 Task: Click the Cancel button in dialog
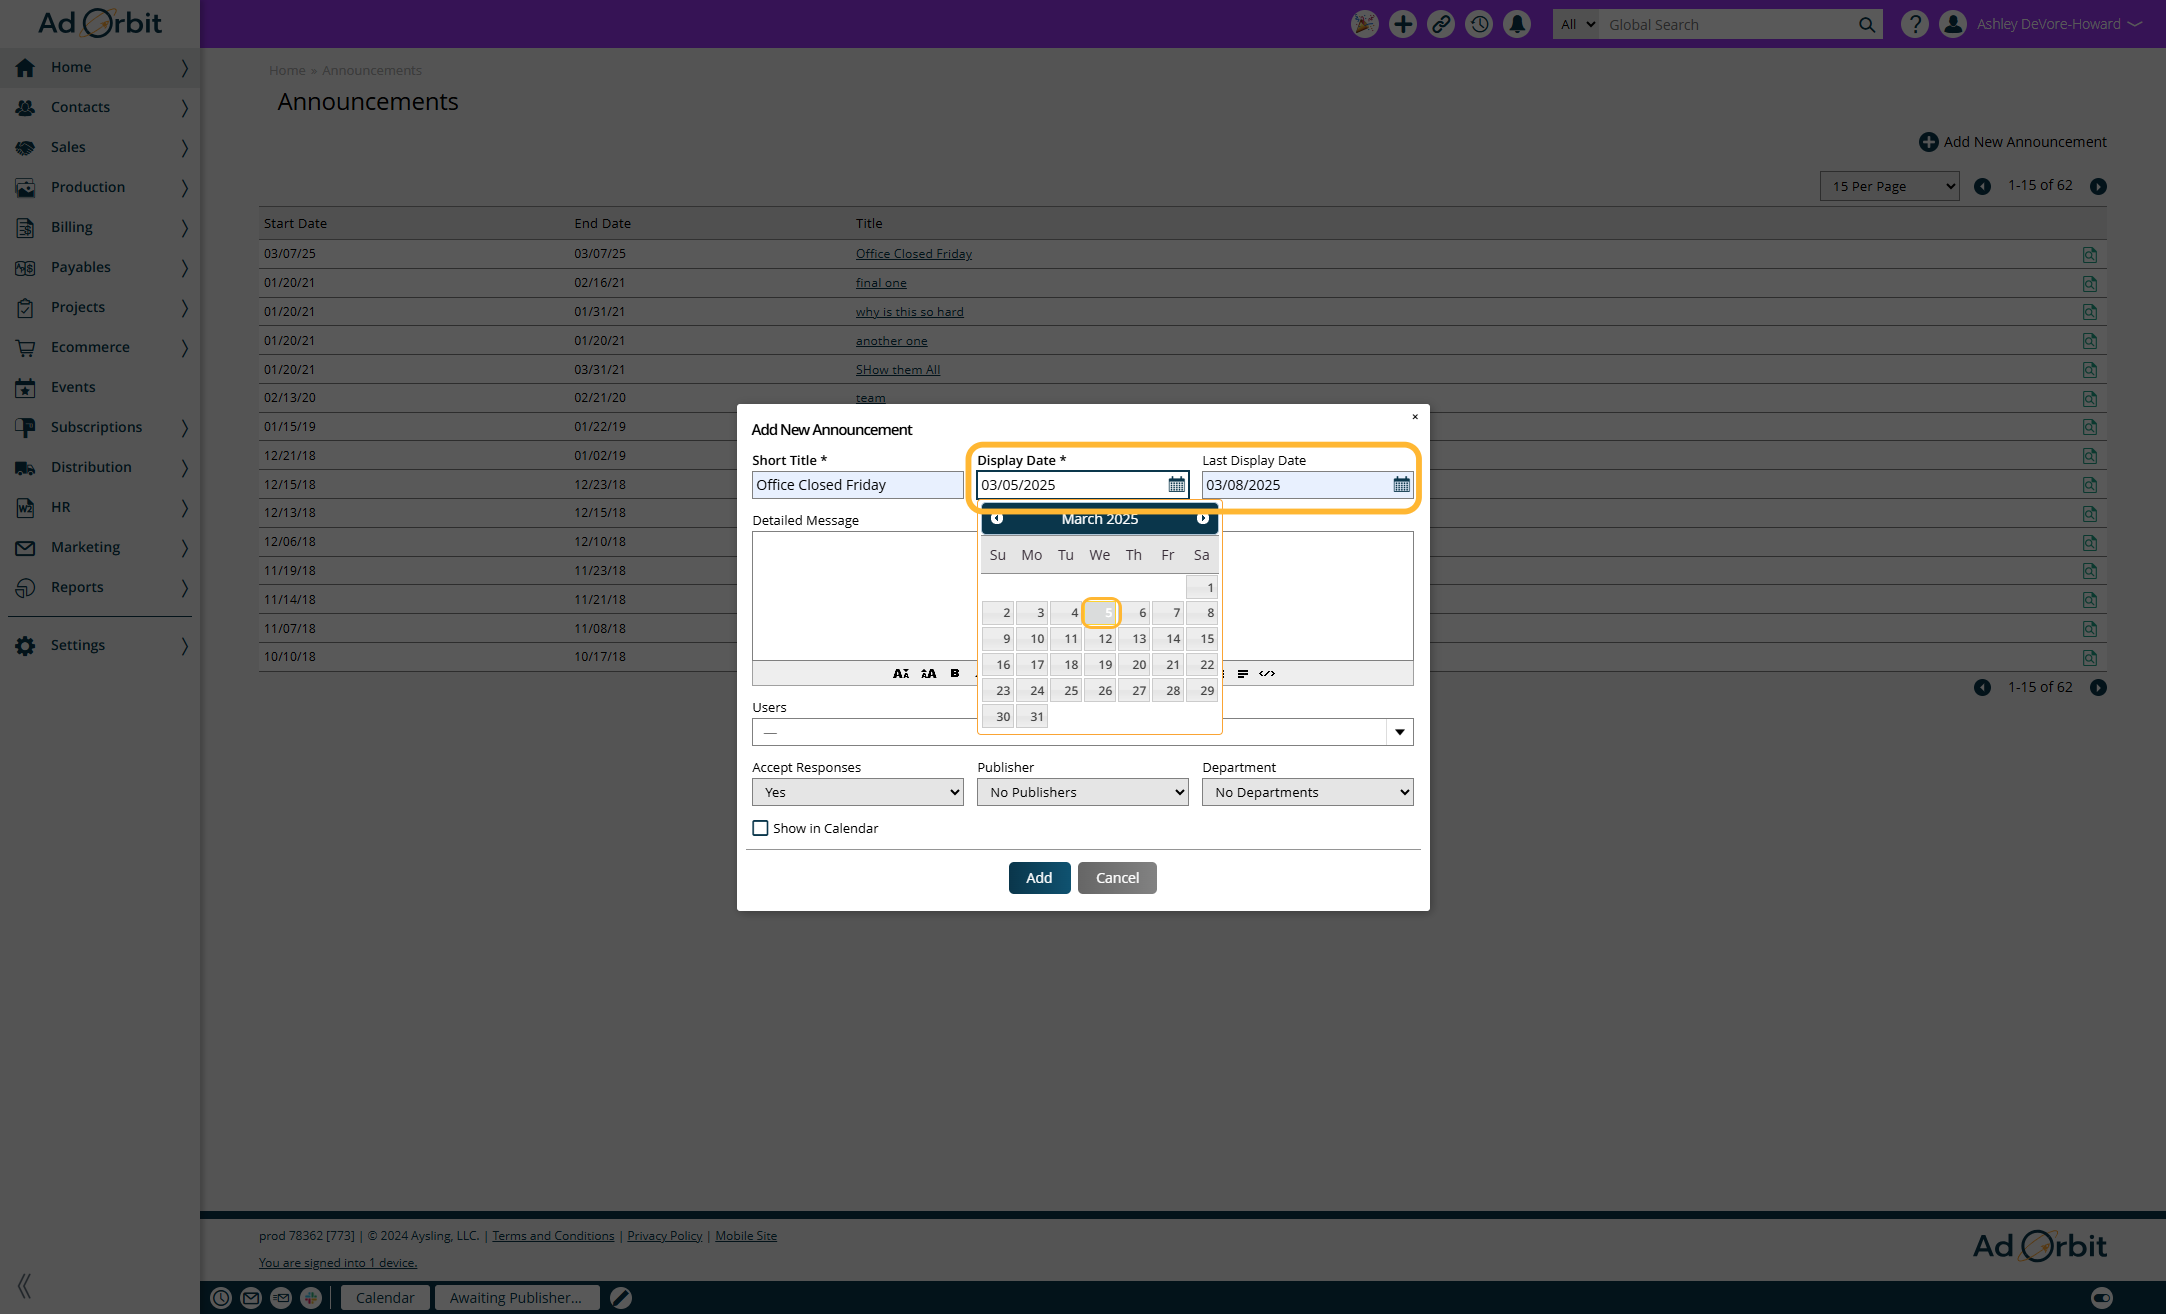(1117, 878)
